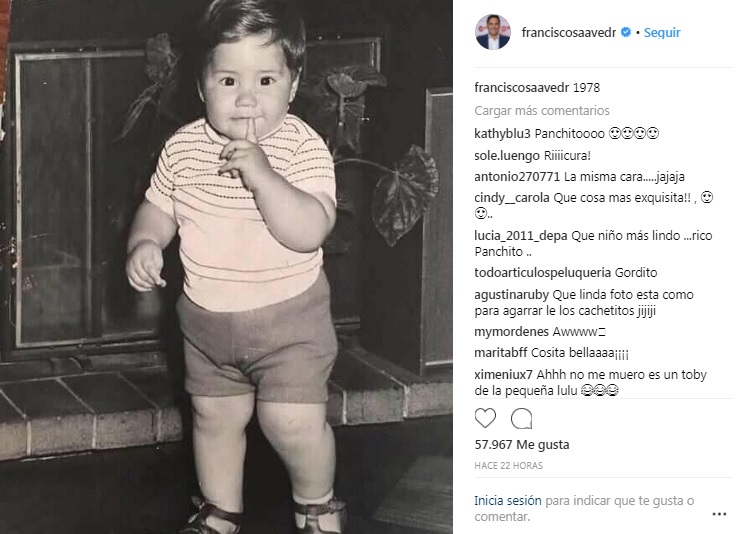Screen dimensions: 737x534
Task: Click the blue verified badge icon
Action: tap(626, 32)
